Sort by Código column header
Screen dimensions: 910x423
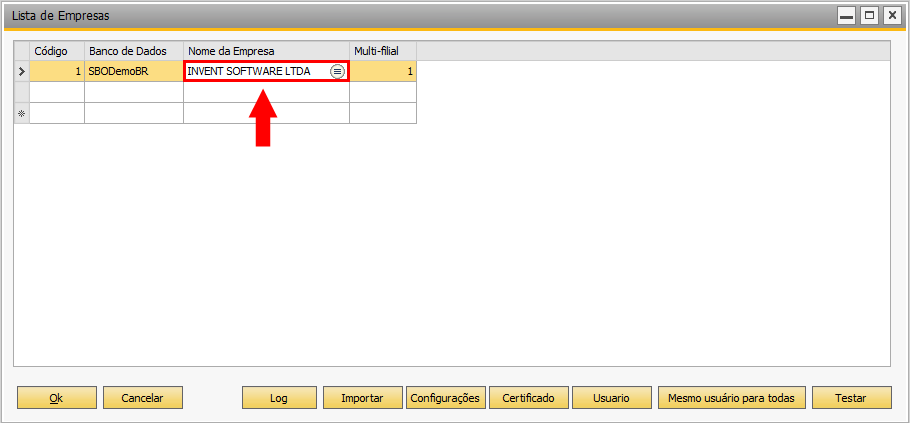click(x=57, y=51)
